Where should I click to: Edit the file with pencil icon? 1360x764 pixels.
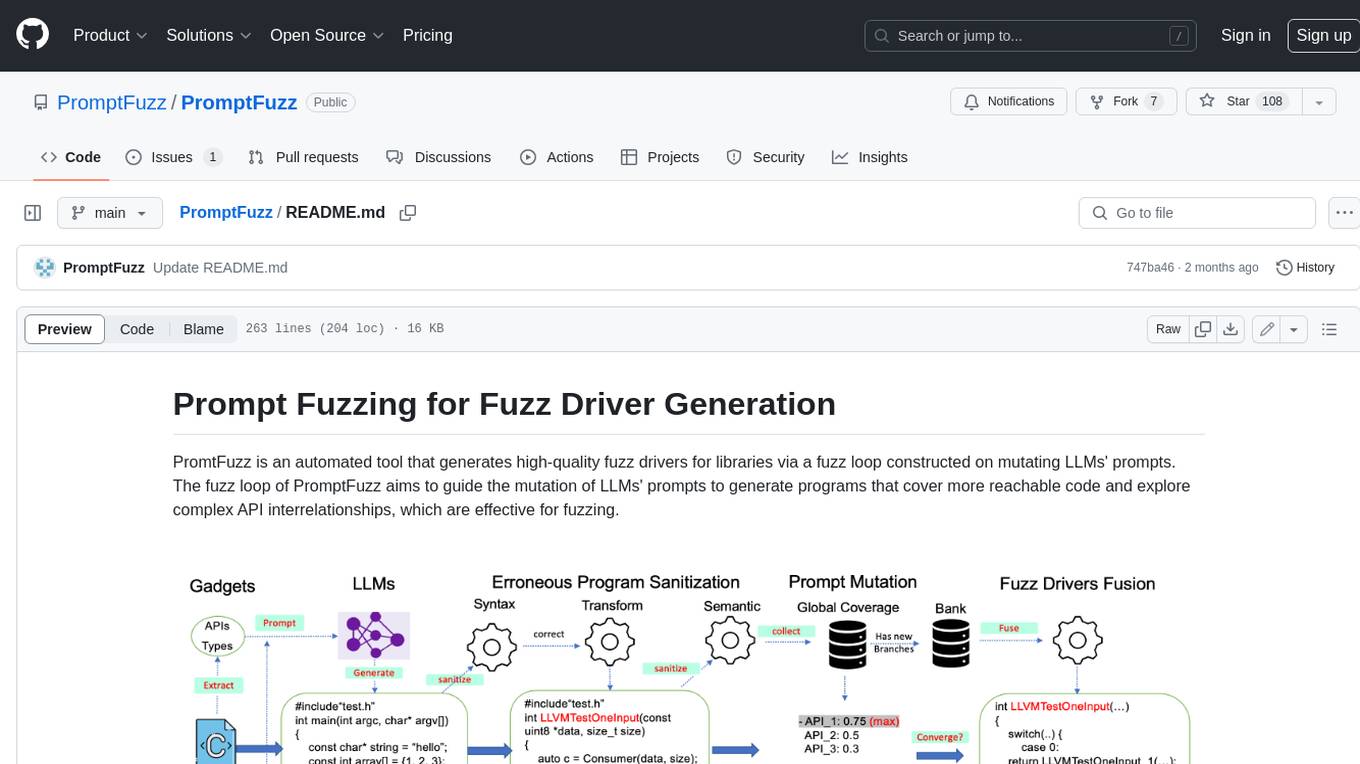[x=1267, y=329]
